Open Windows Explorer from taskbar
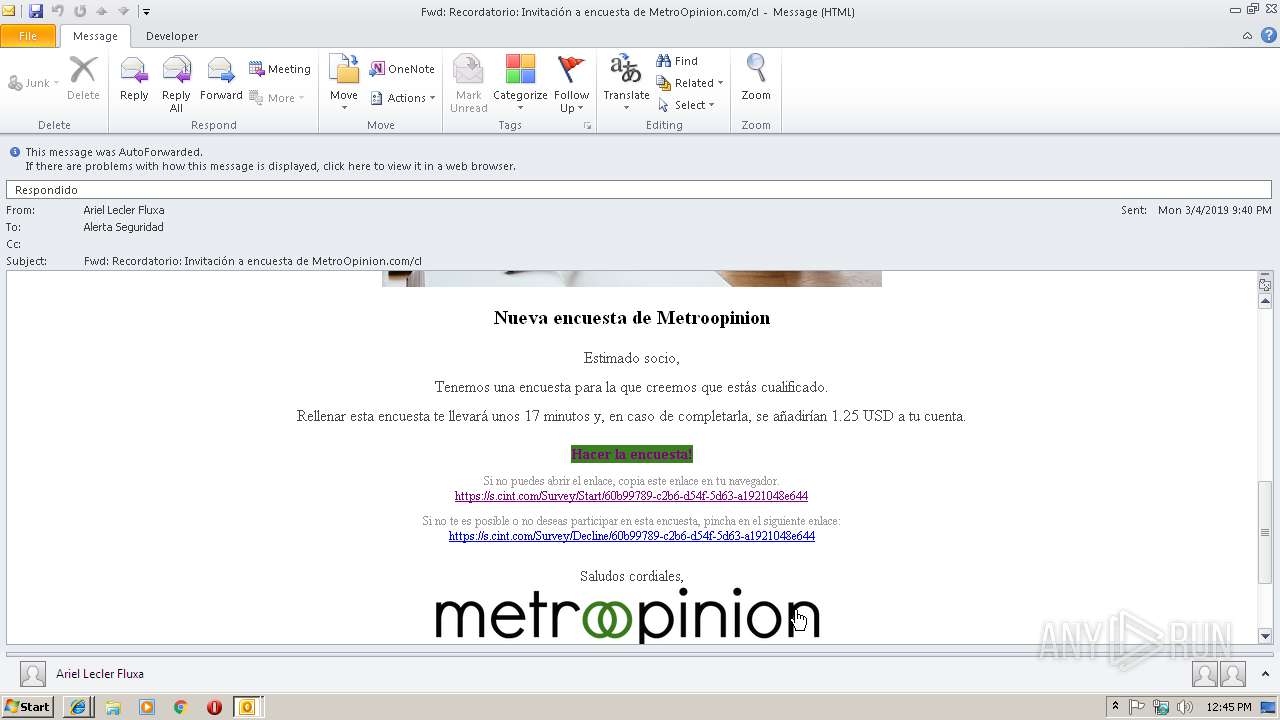 [113, 707]
